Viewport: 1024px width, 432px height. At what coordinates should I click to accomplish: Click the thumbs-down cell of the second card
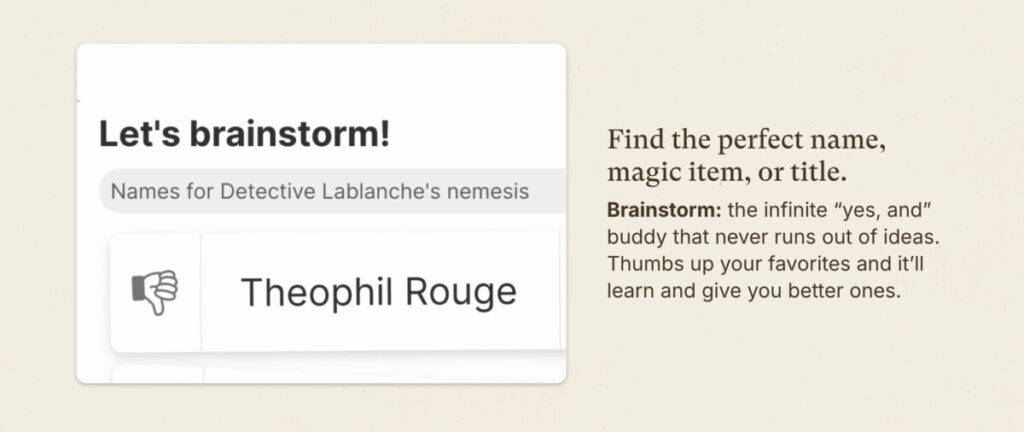[157, 375]
